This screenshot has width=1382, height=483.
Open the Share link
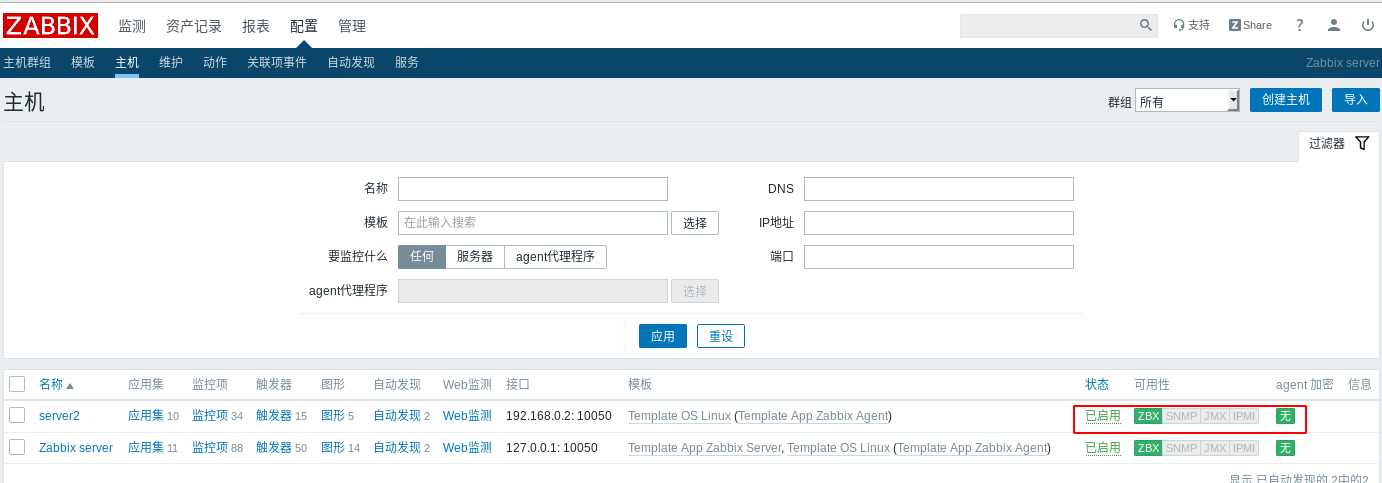coord(1250,25)
